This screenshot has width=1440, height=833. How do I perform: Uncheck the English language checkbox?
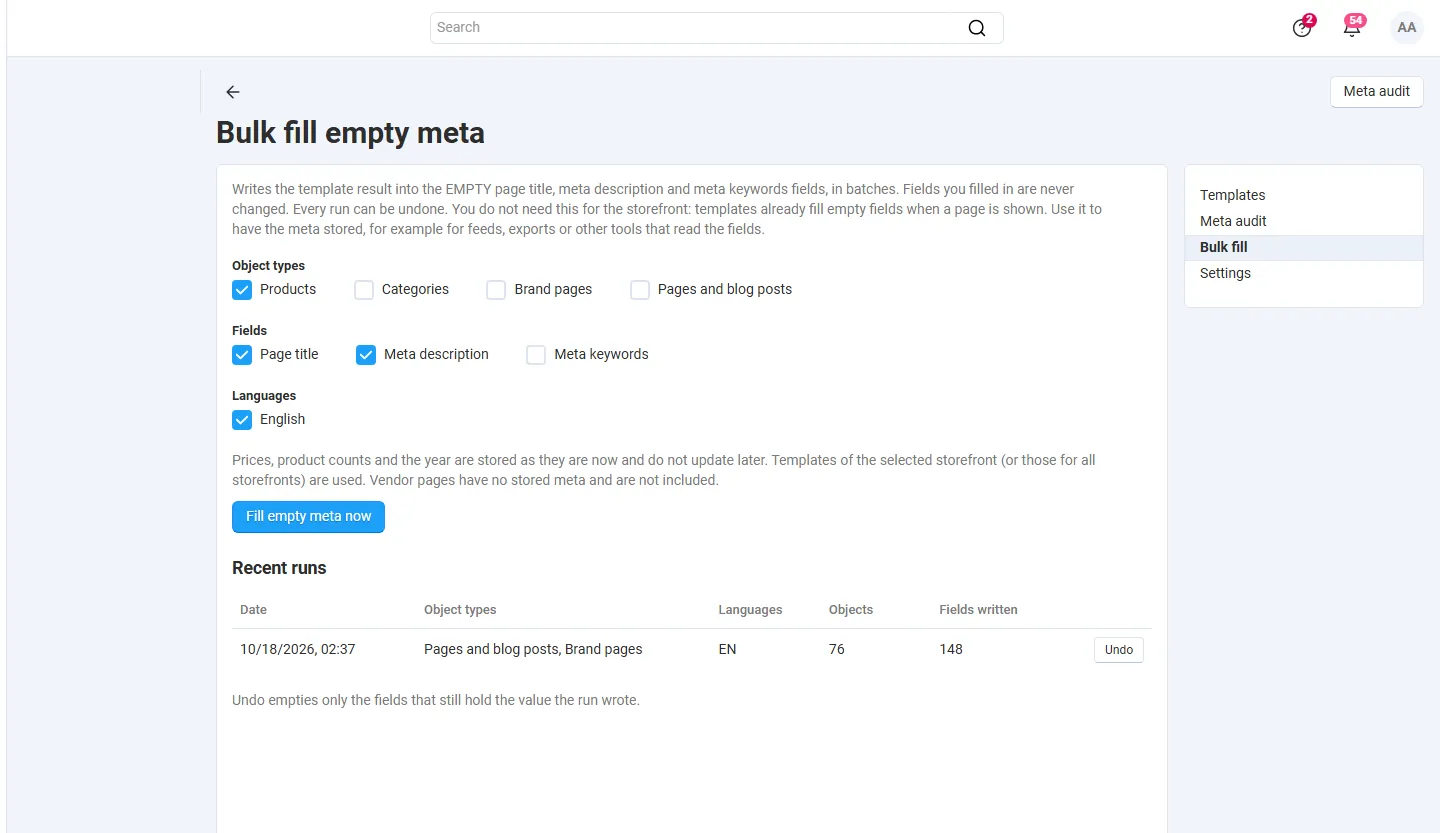pyautogui.click(x=242, y=420)
